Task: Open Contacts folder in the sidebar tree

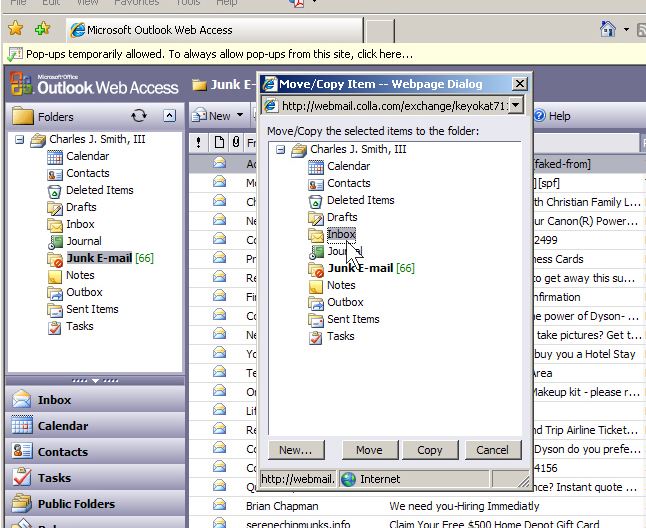Action: 88,173
